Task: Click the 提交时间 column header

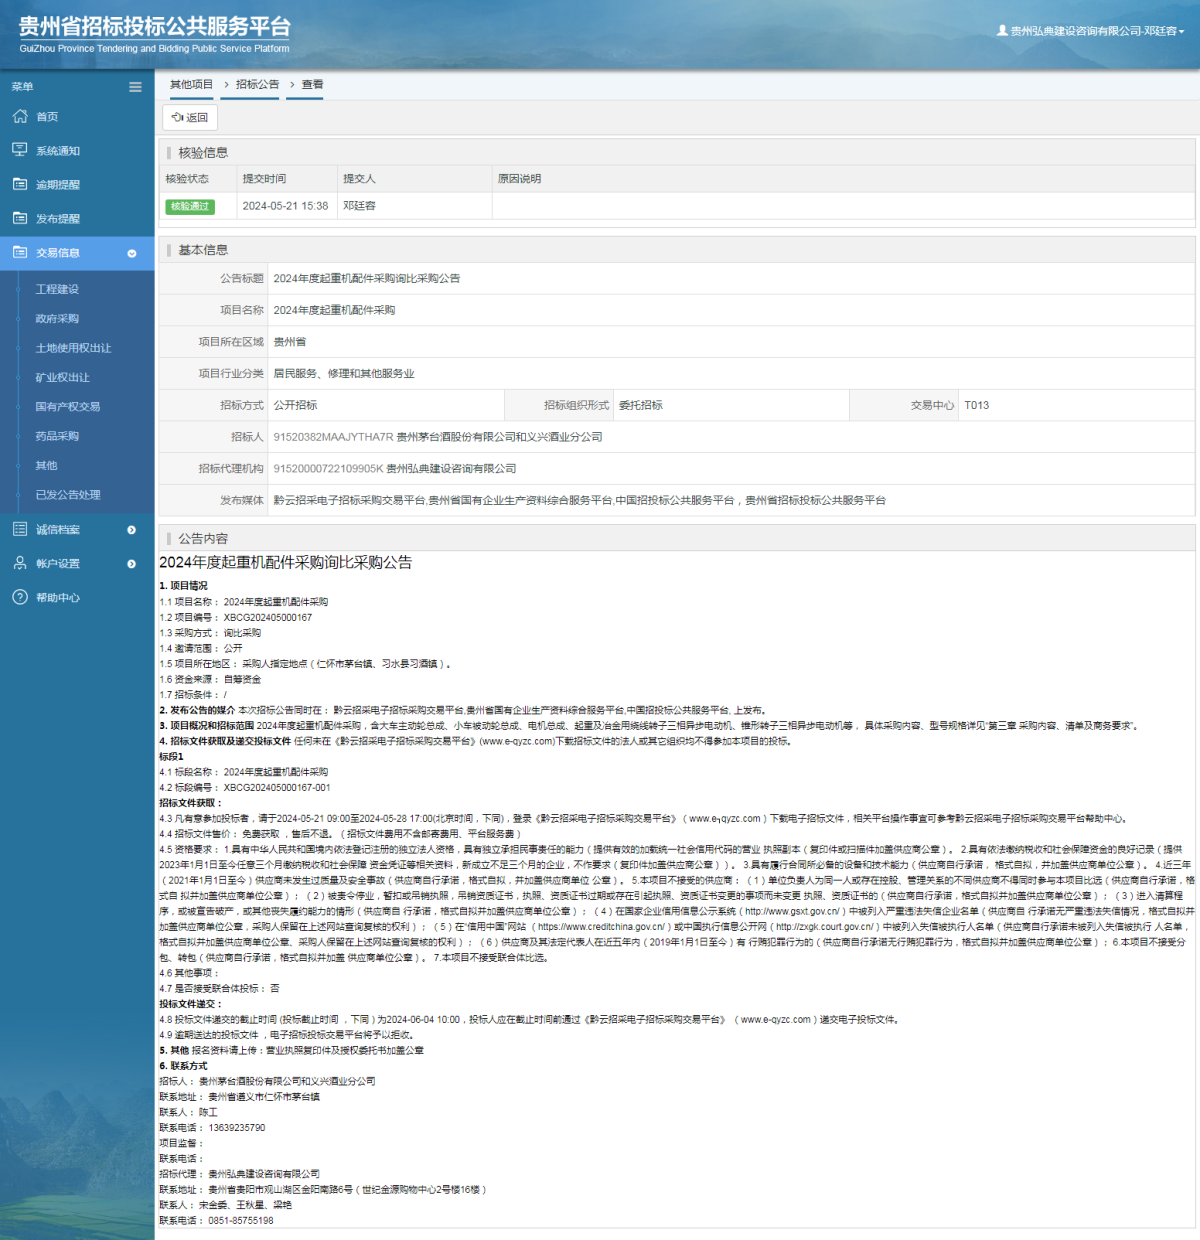Action: pyautogui.click(x=264, y=179)
